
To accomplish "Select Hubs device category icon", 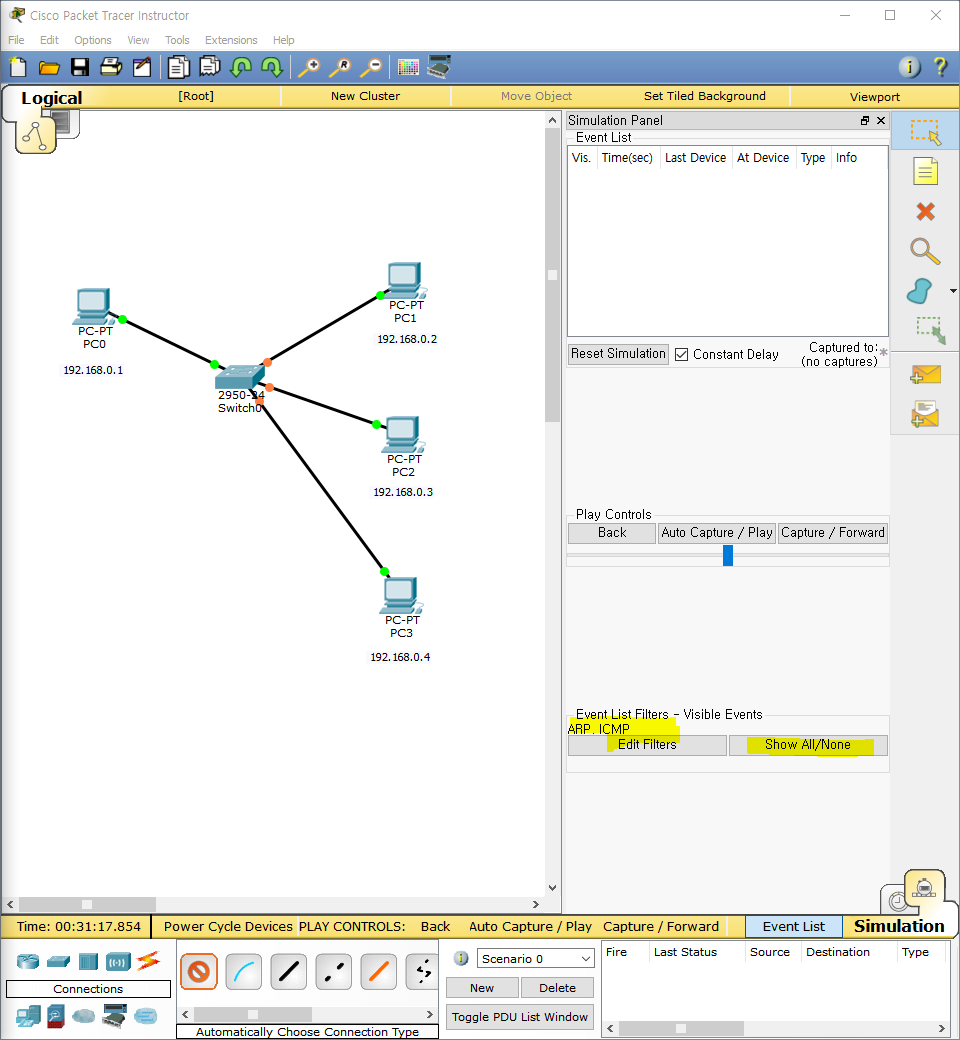I will coord(88,961).
